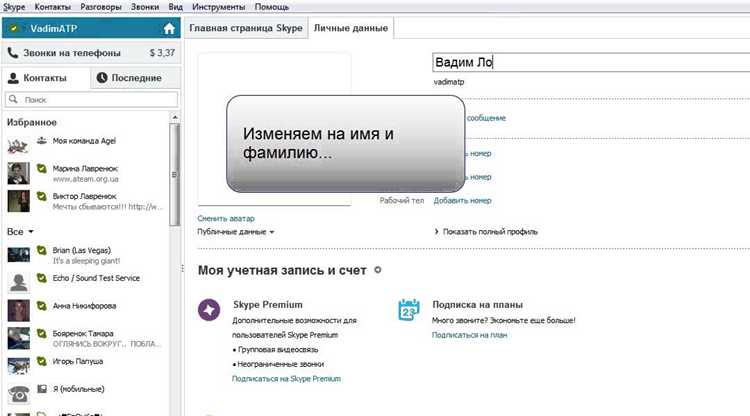This screenshot has width=750, height=416.
Task: Open the Контакты menu in menu bar
Action: tap(53, 7)
